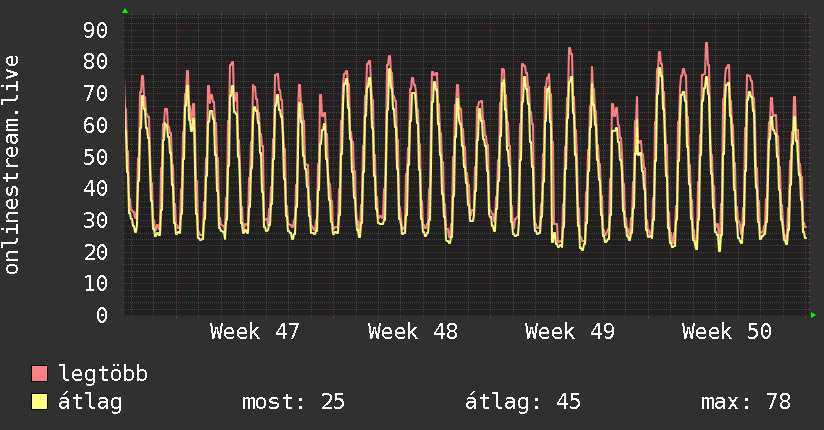Click the green arrow at x-axis end
Viewport: 824px width, 430px height.
click(813, 315)
